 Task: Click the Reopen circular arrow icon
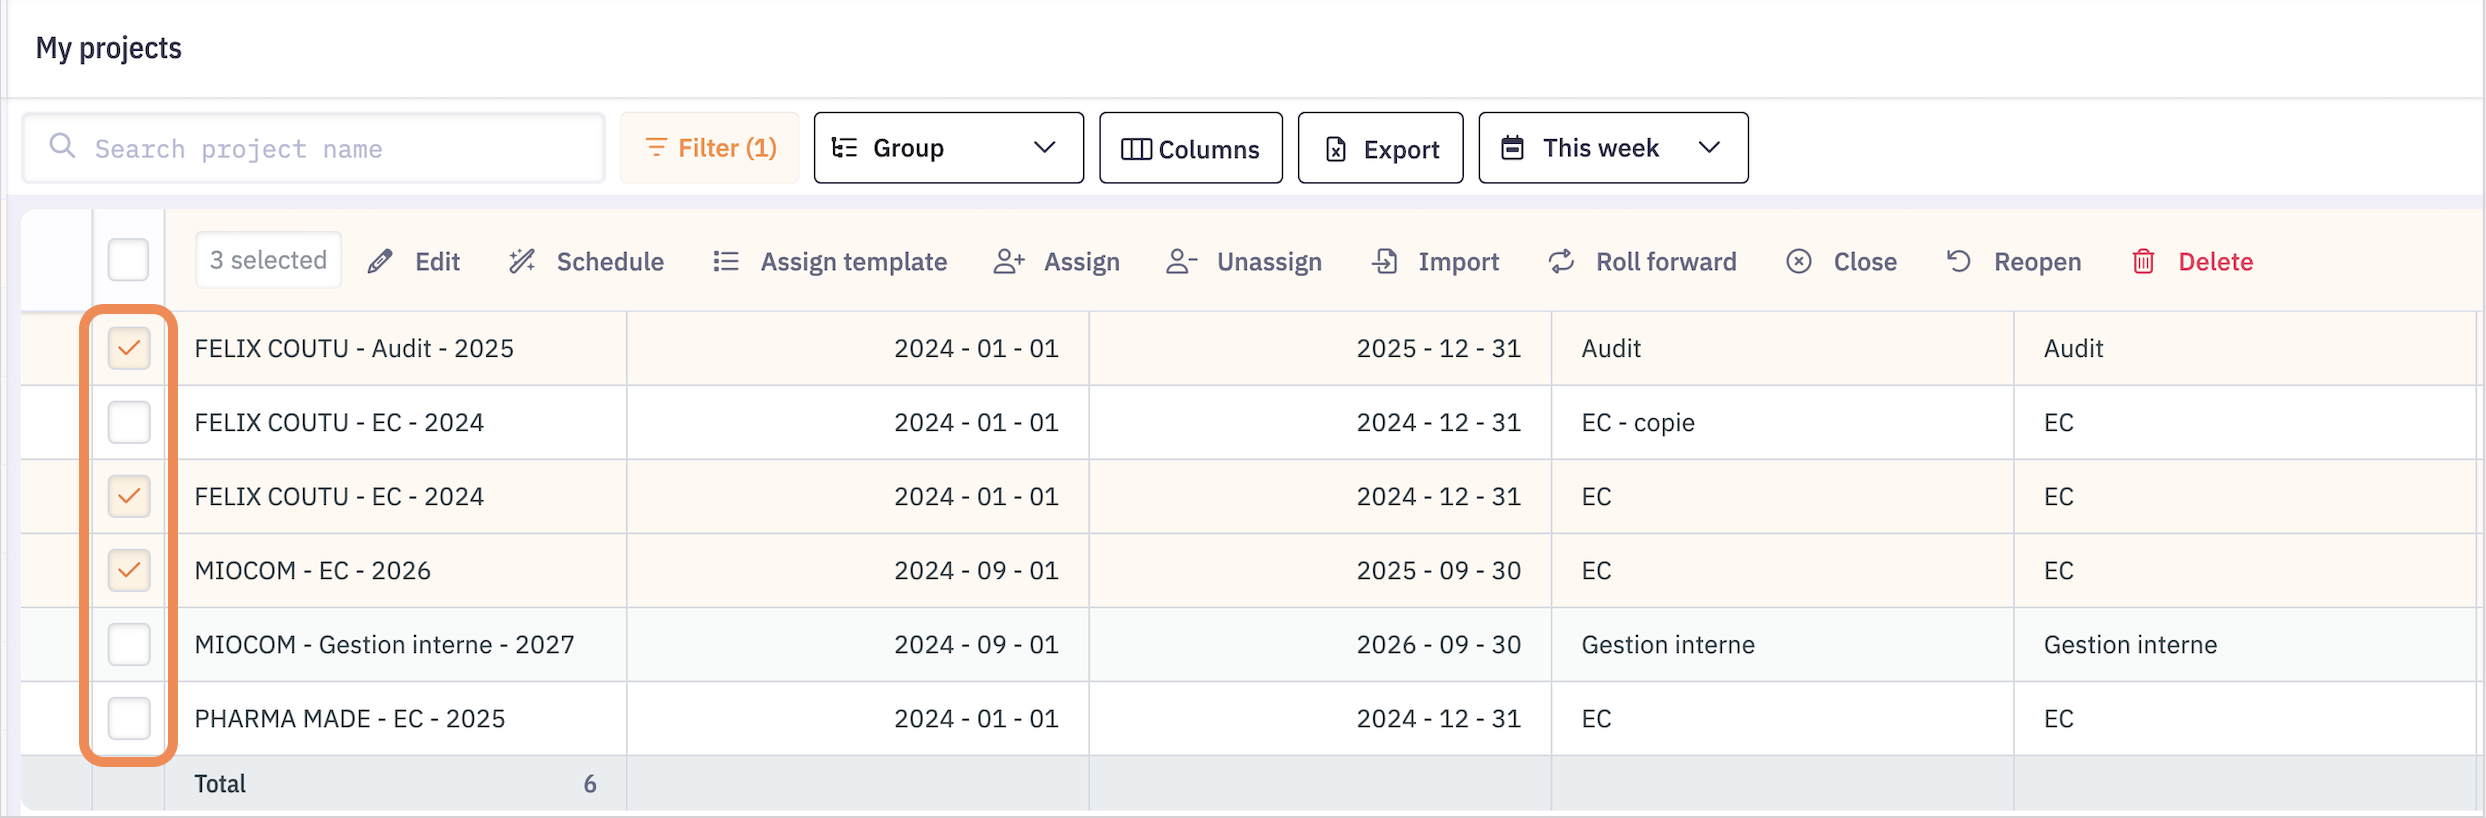click(1958, 262)
